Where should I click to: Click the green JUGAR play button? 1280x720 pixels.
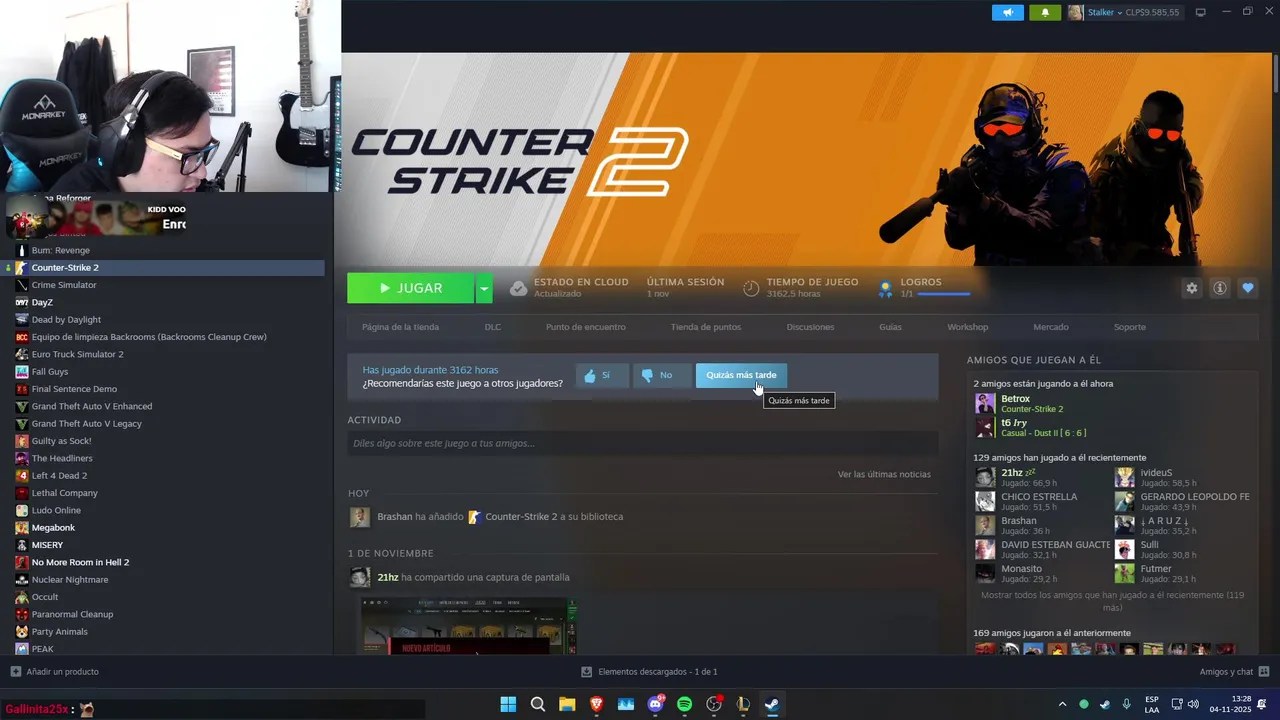coord(411,288)
